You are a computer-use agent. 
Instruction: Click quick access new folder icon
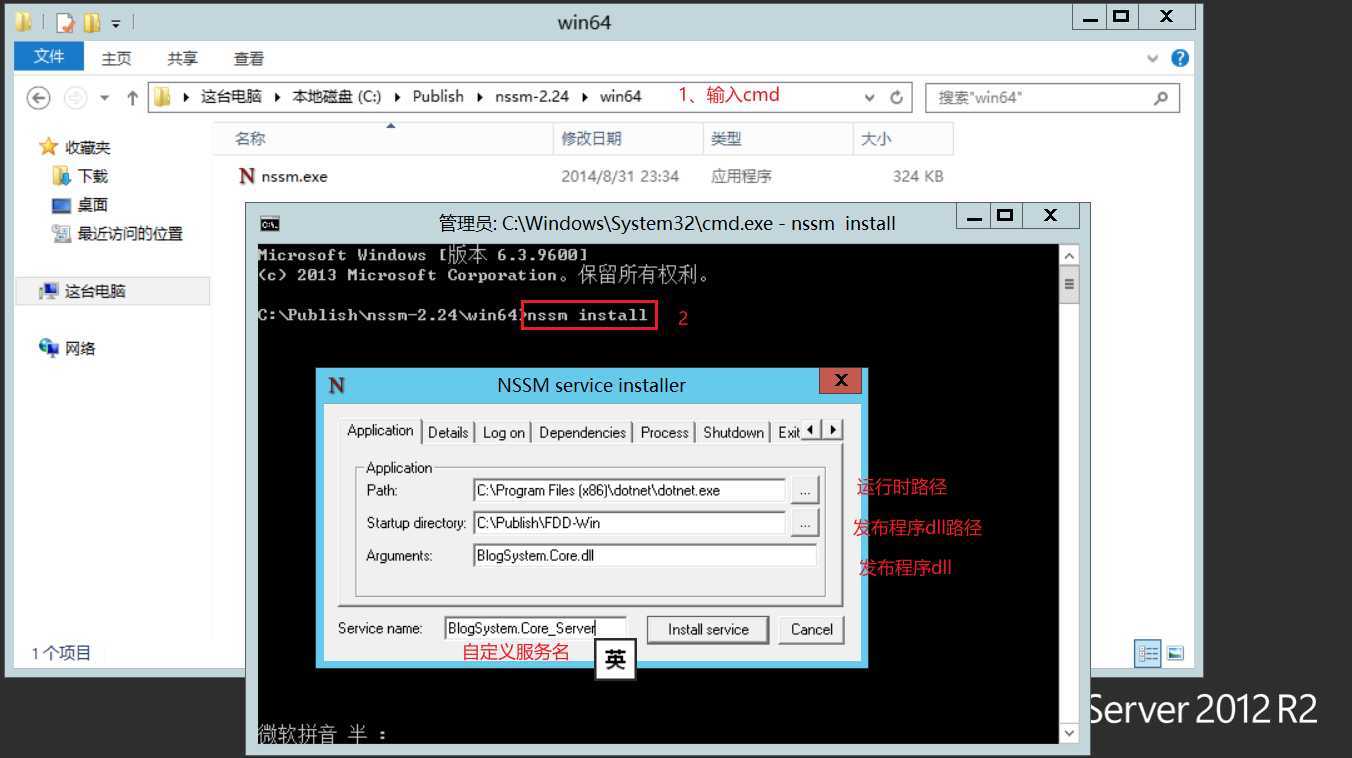[x=92, y=22]
